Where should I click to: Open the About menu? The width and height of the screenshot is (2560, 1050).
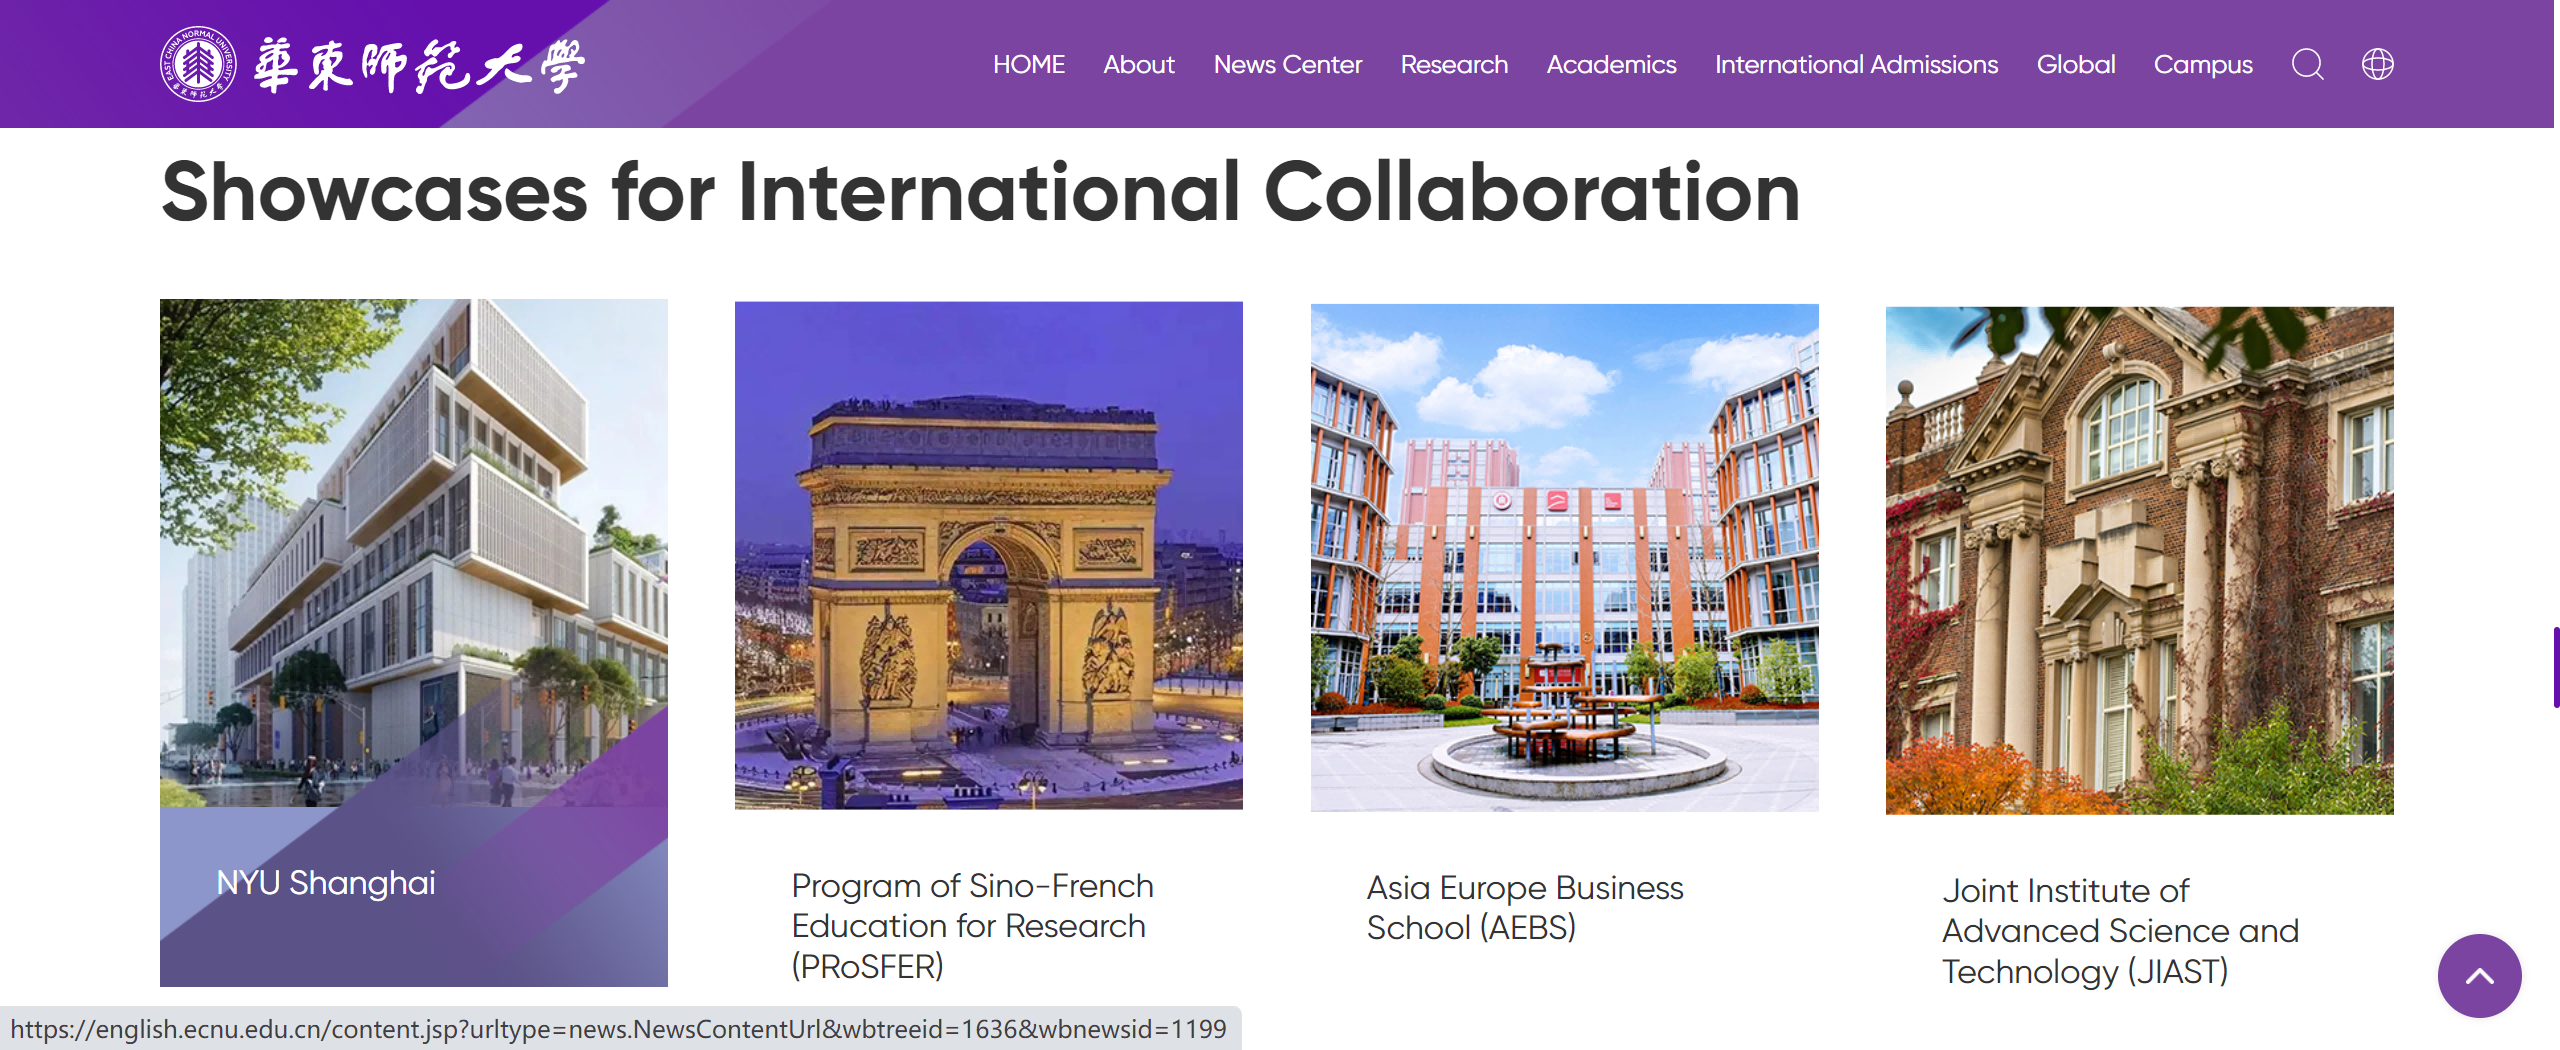1138,65
